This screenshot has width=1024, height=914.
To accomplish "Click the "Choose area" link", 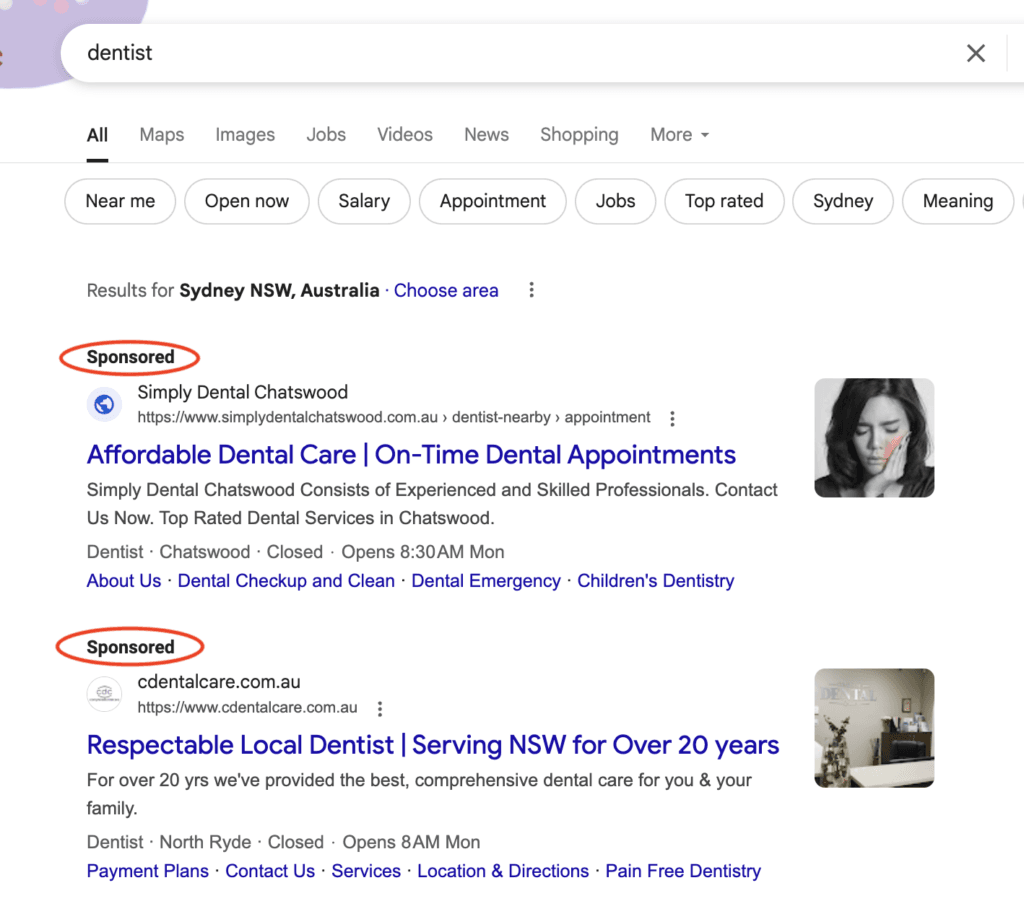I will (446, 291).
